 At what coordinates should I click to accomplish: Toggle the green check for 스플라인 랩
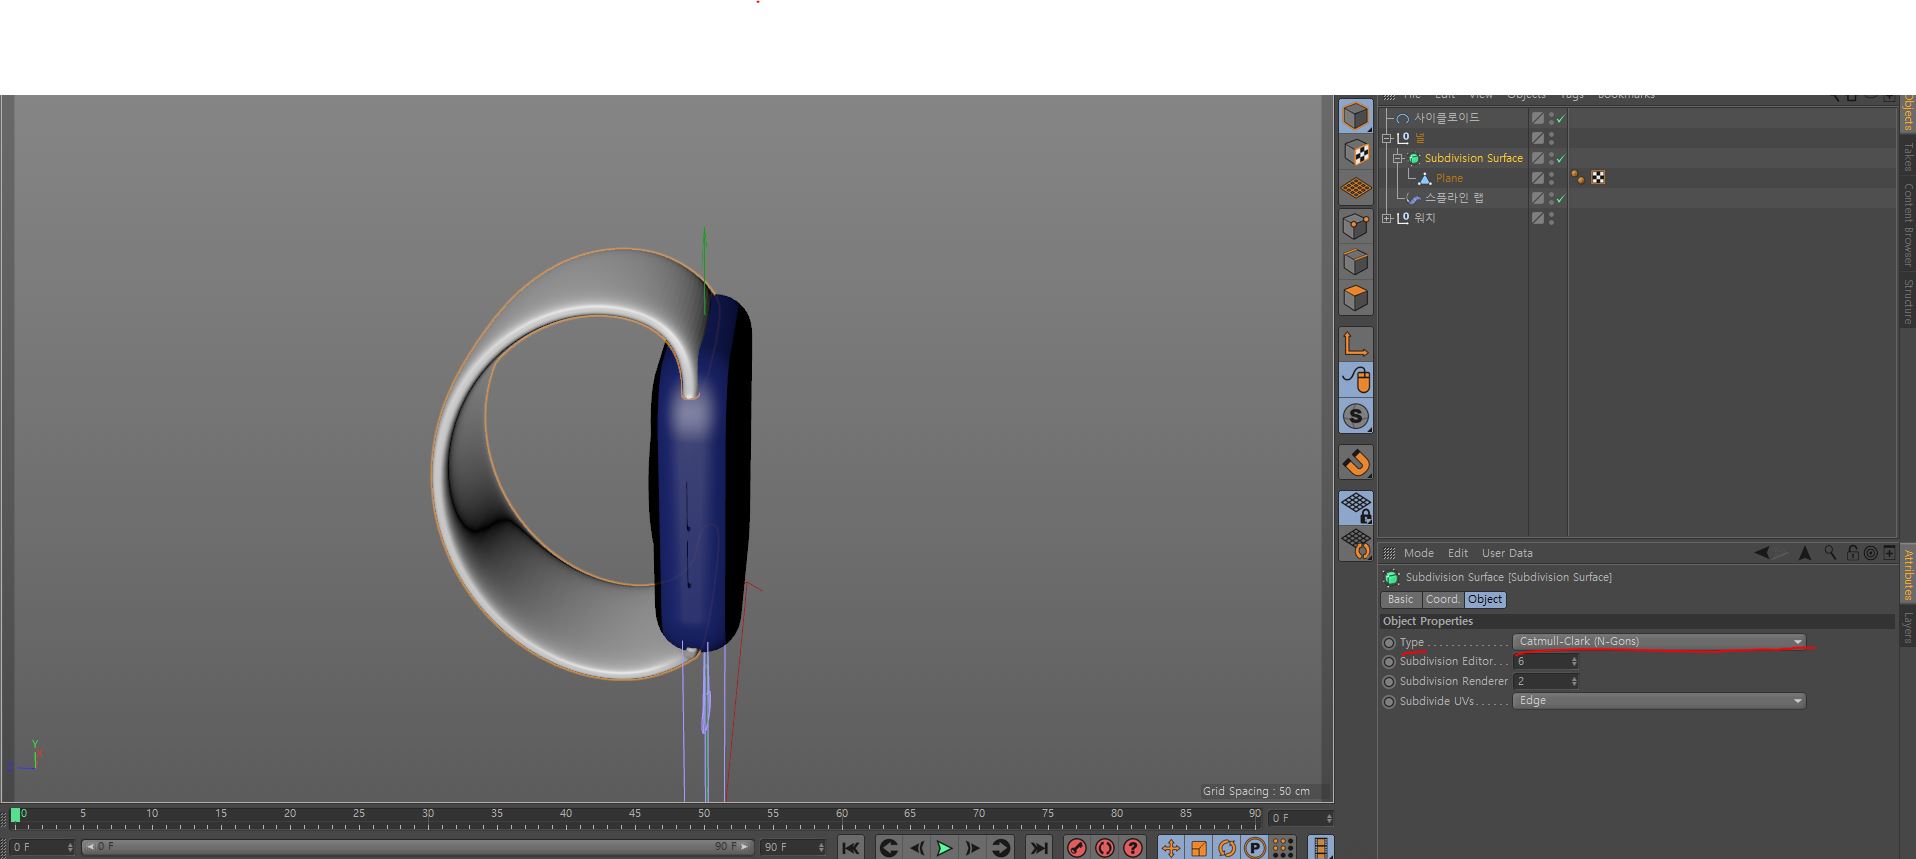(x=1561, y=198)
